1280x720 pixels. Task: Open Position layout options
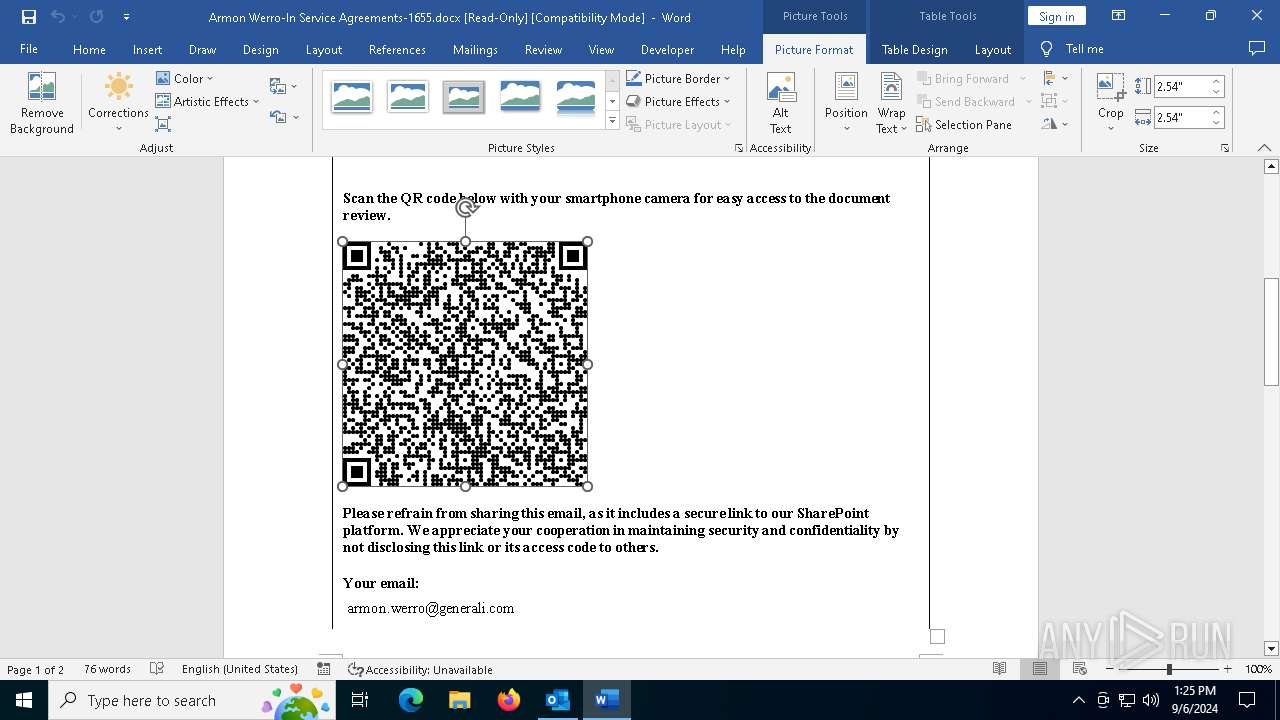(846, 103)
